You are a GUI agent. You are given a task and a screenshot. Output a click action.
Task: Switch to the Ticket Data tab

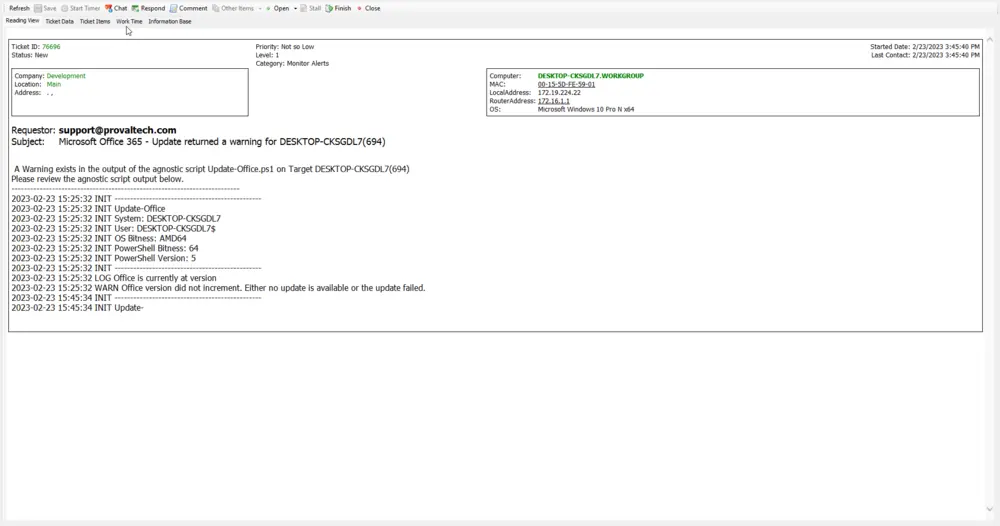click(x=59, y=21)
